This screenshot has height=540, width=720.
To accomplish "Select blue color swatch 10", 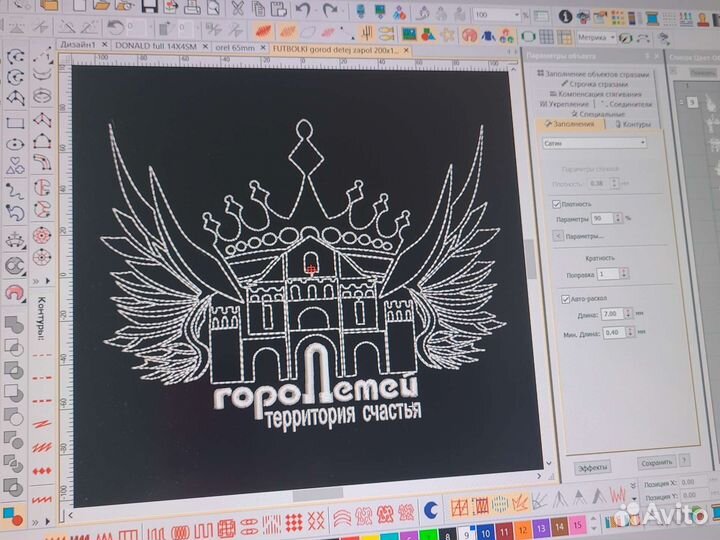I will point(485,532).
